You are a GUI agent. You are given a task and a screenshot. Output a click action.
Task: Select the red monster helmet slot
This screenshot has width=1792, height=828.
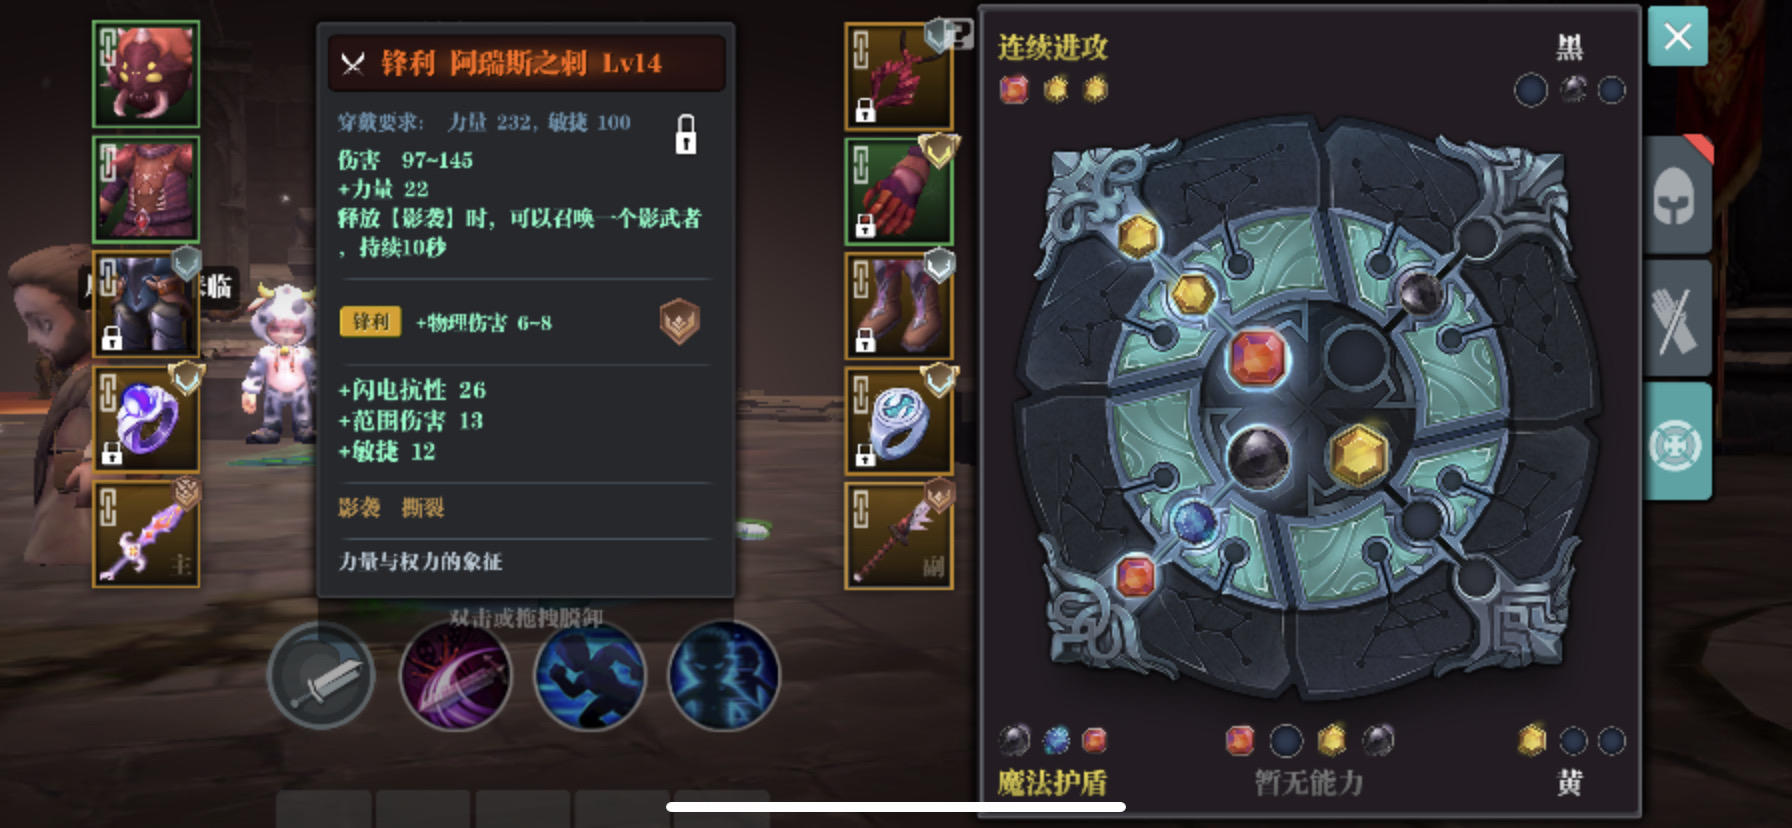click(146, 74)
